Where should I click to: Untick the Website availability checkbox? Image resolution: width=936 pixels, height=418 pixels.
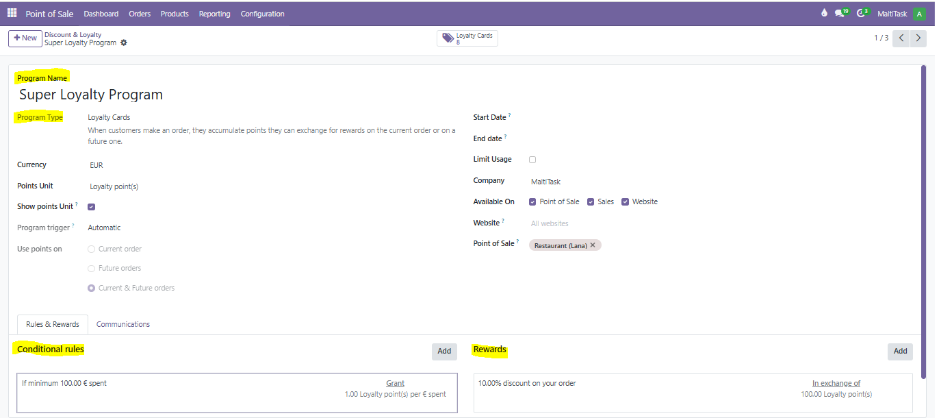[x=625, y=202]
